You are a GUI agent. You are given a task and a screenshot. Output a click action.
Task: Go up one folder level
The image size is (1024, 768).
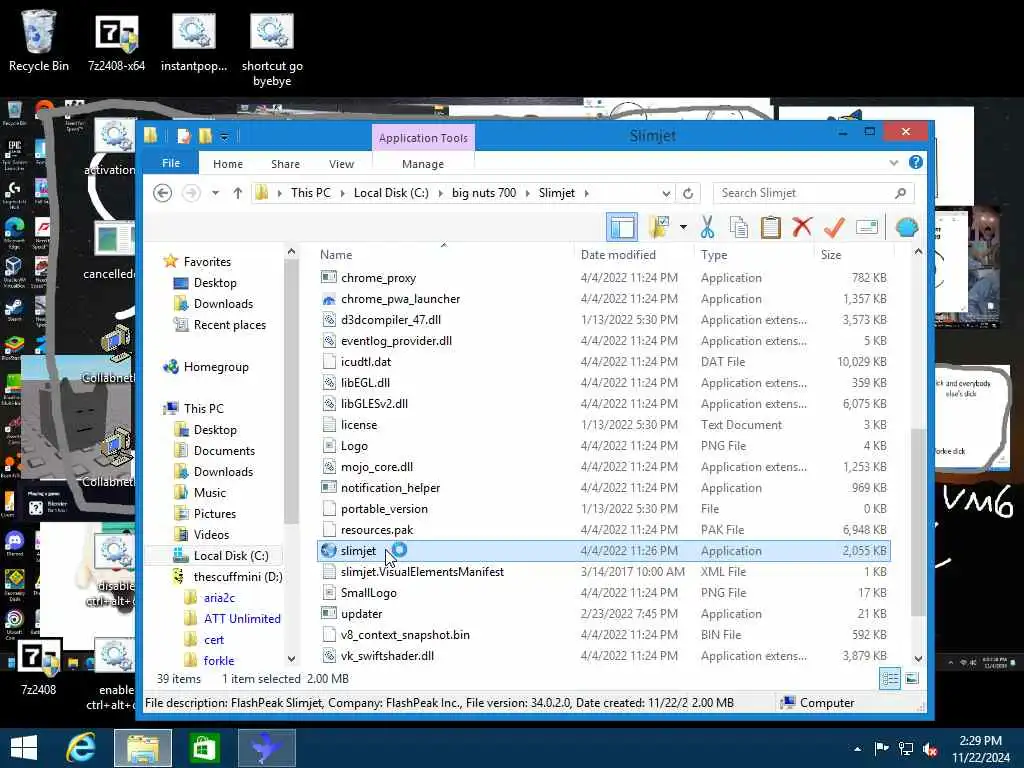click(238, 193)
